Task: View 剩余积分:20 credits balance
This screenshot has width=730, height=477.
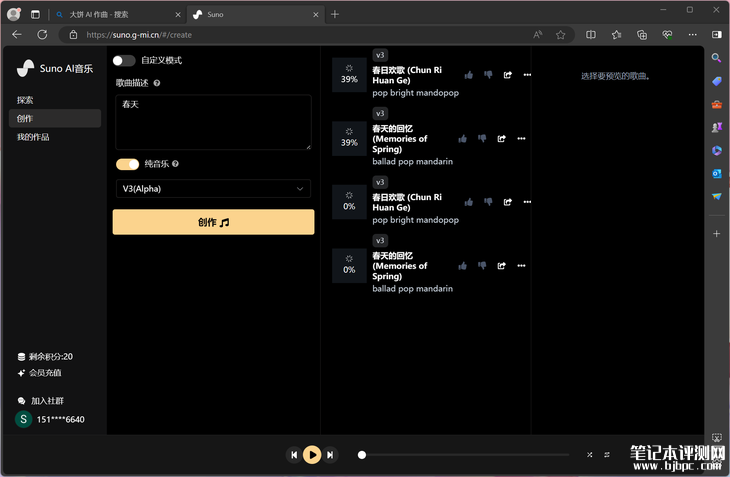Action: pyautogui.click(x=45, y=356)
